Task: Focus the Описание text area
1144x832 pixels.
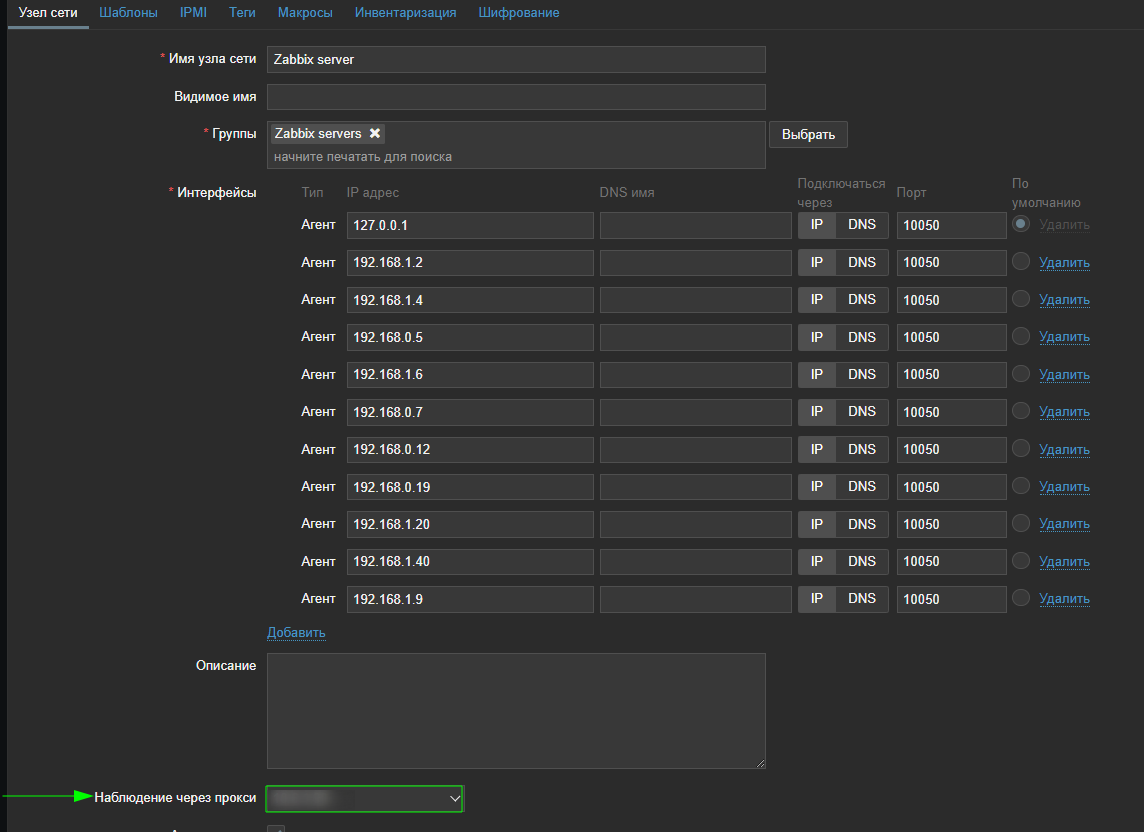Action: click(x=516, y=710)
